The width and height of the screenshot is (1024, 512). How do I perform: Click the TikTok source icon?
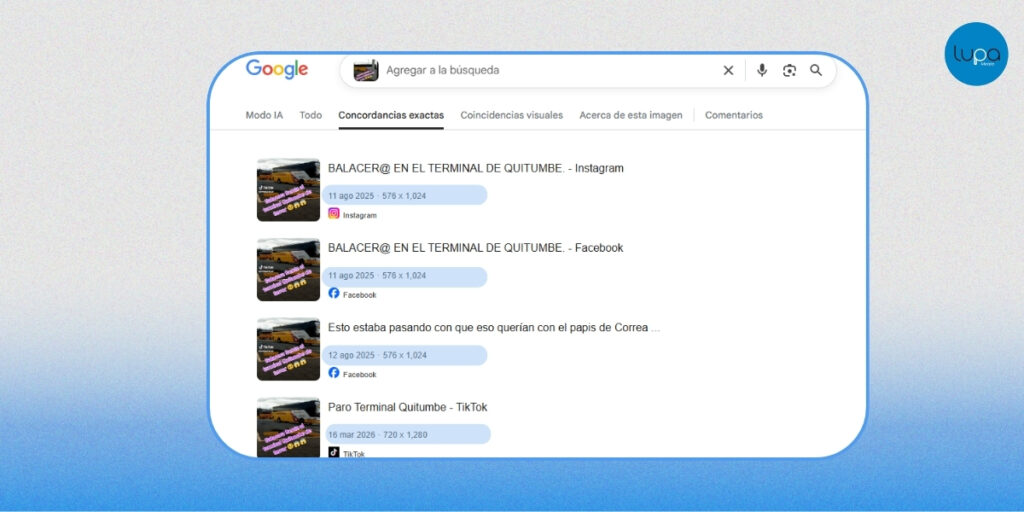pyautogui.click(x=334, y=452)
